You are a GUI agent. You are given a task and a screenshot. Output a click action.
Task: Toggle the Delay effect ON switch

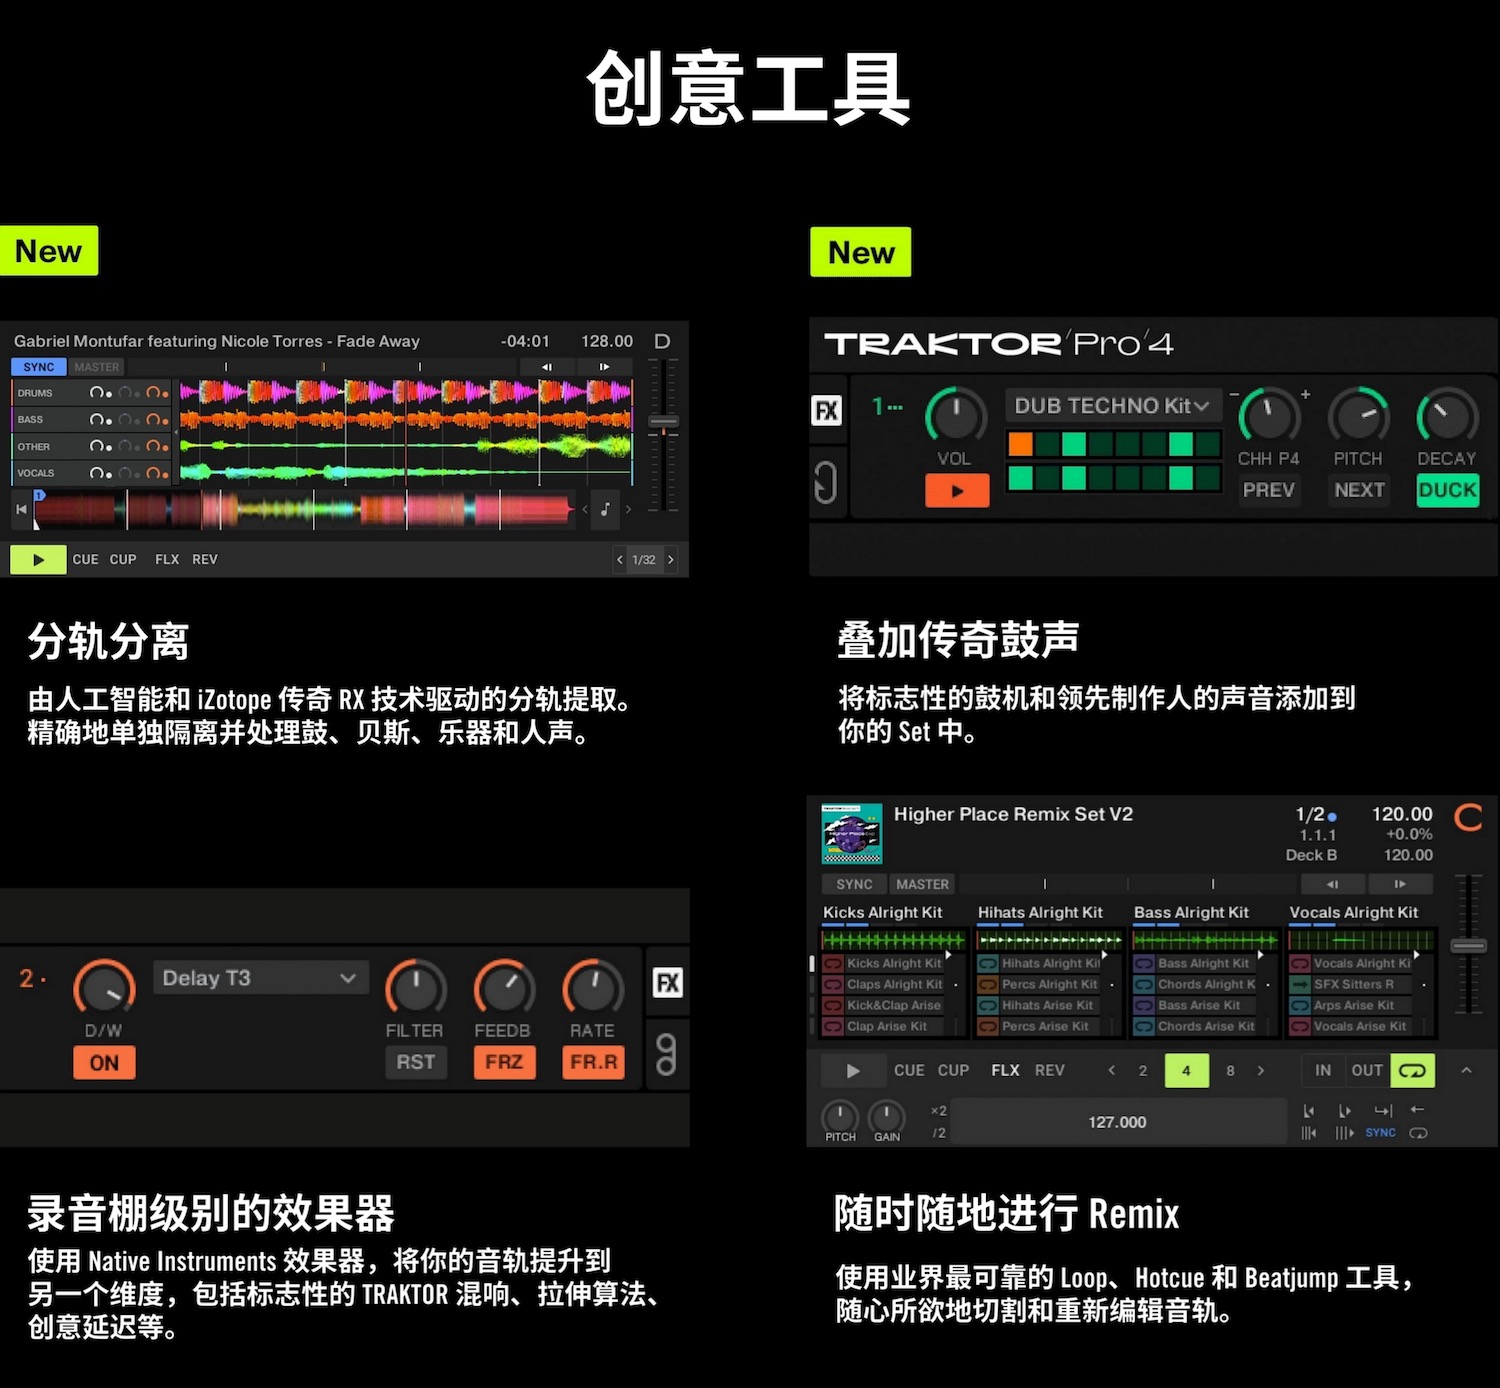coord(103,1063)
